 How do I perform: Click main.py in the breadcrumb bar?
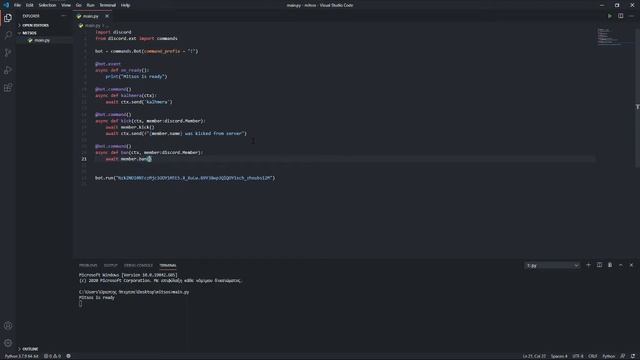tap(92, 26)
